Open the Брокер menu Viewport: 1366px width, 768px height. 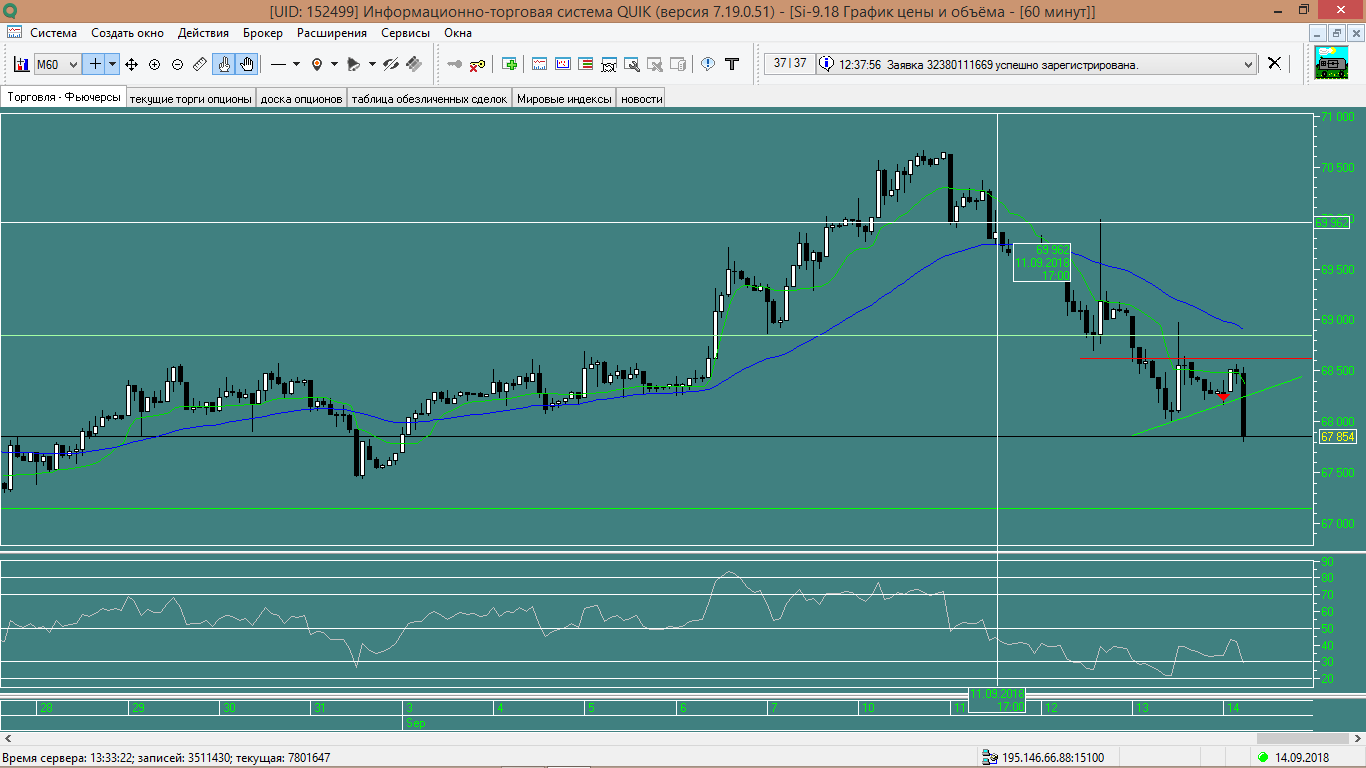262,32
